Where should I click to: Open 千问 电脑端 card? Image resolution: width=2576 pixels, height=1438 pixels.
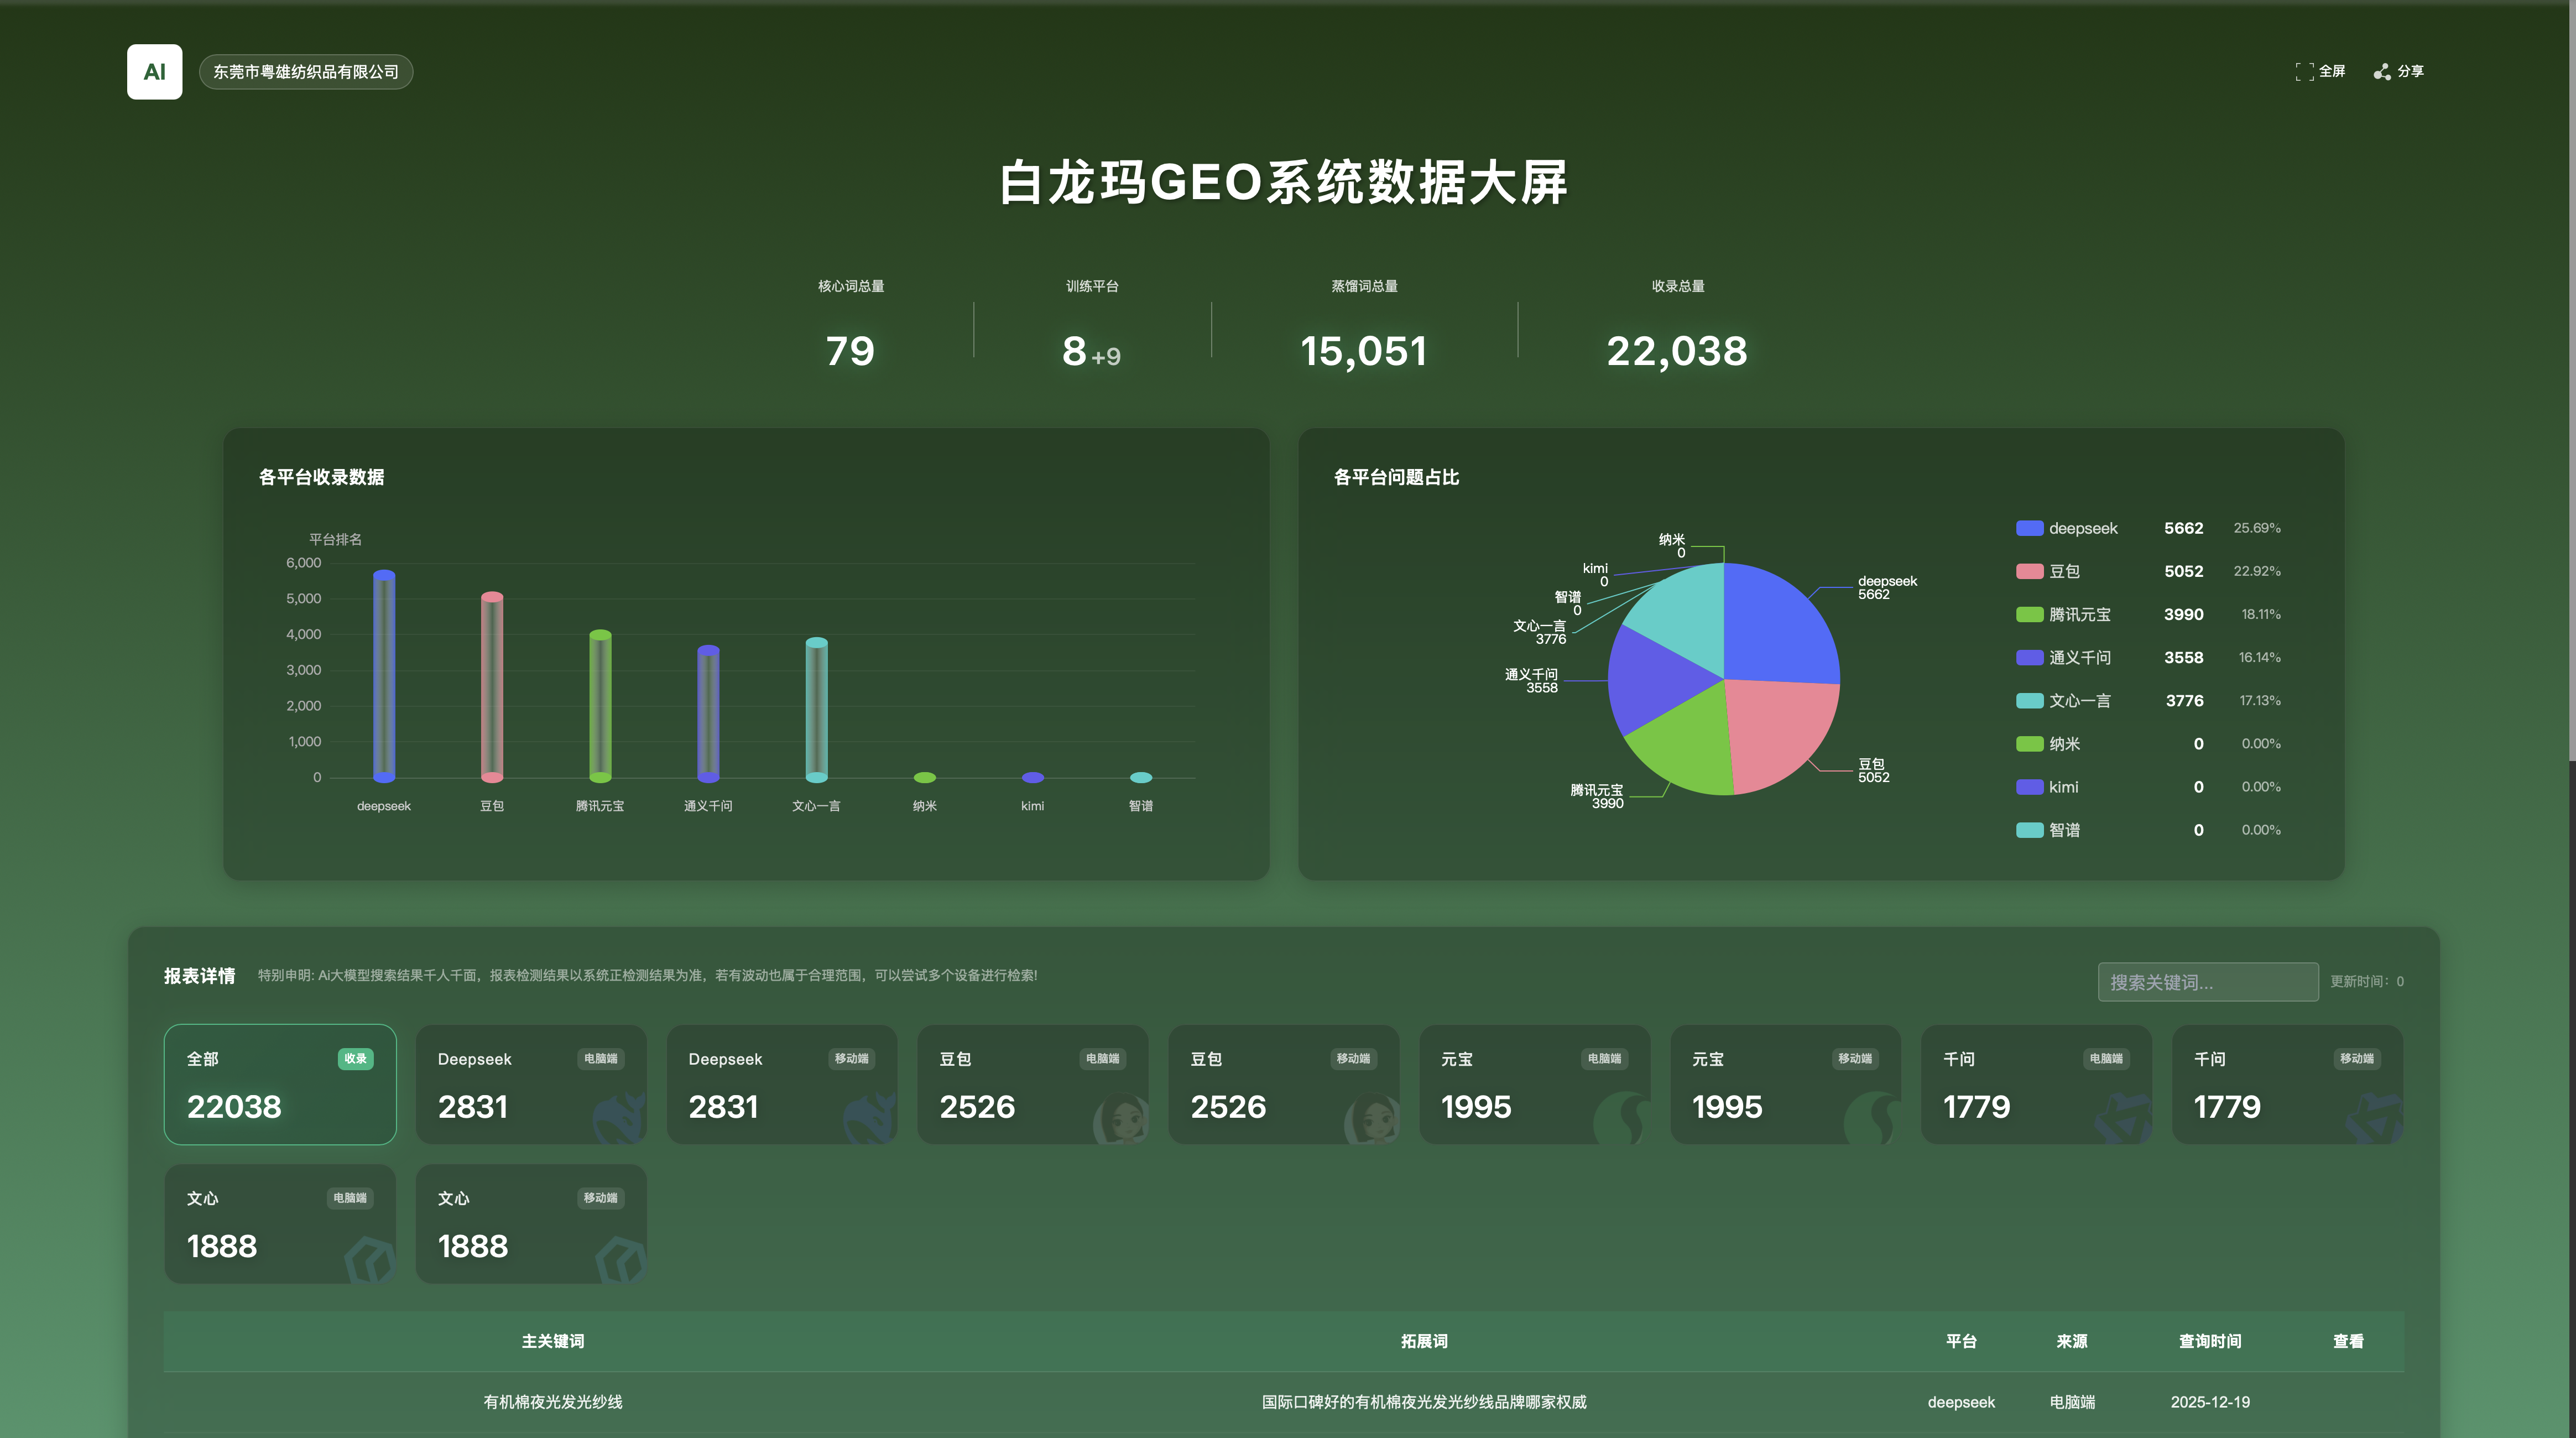(2037, 1084)
